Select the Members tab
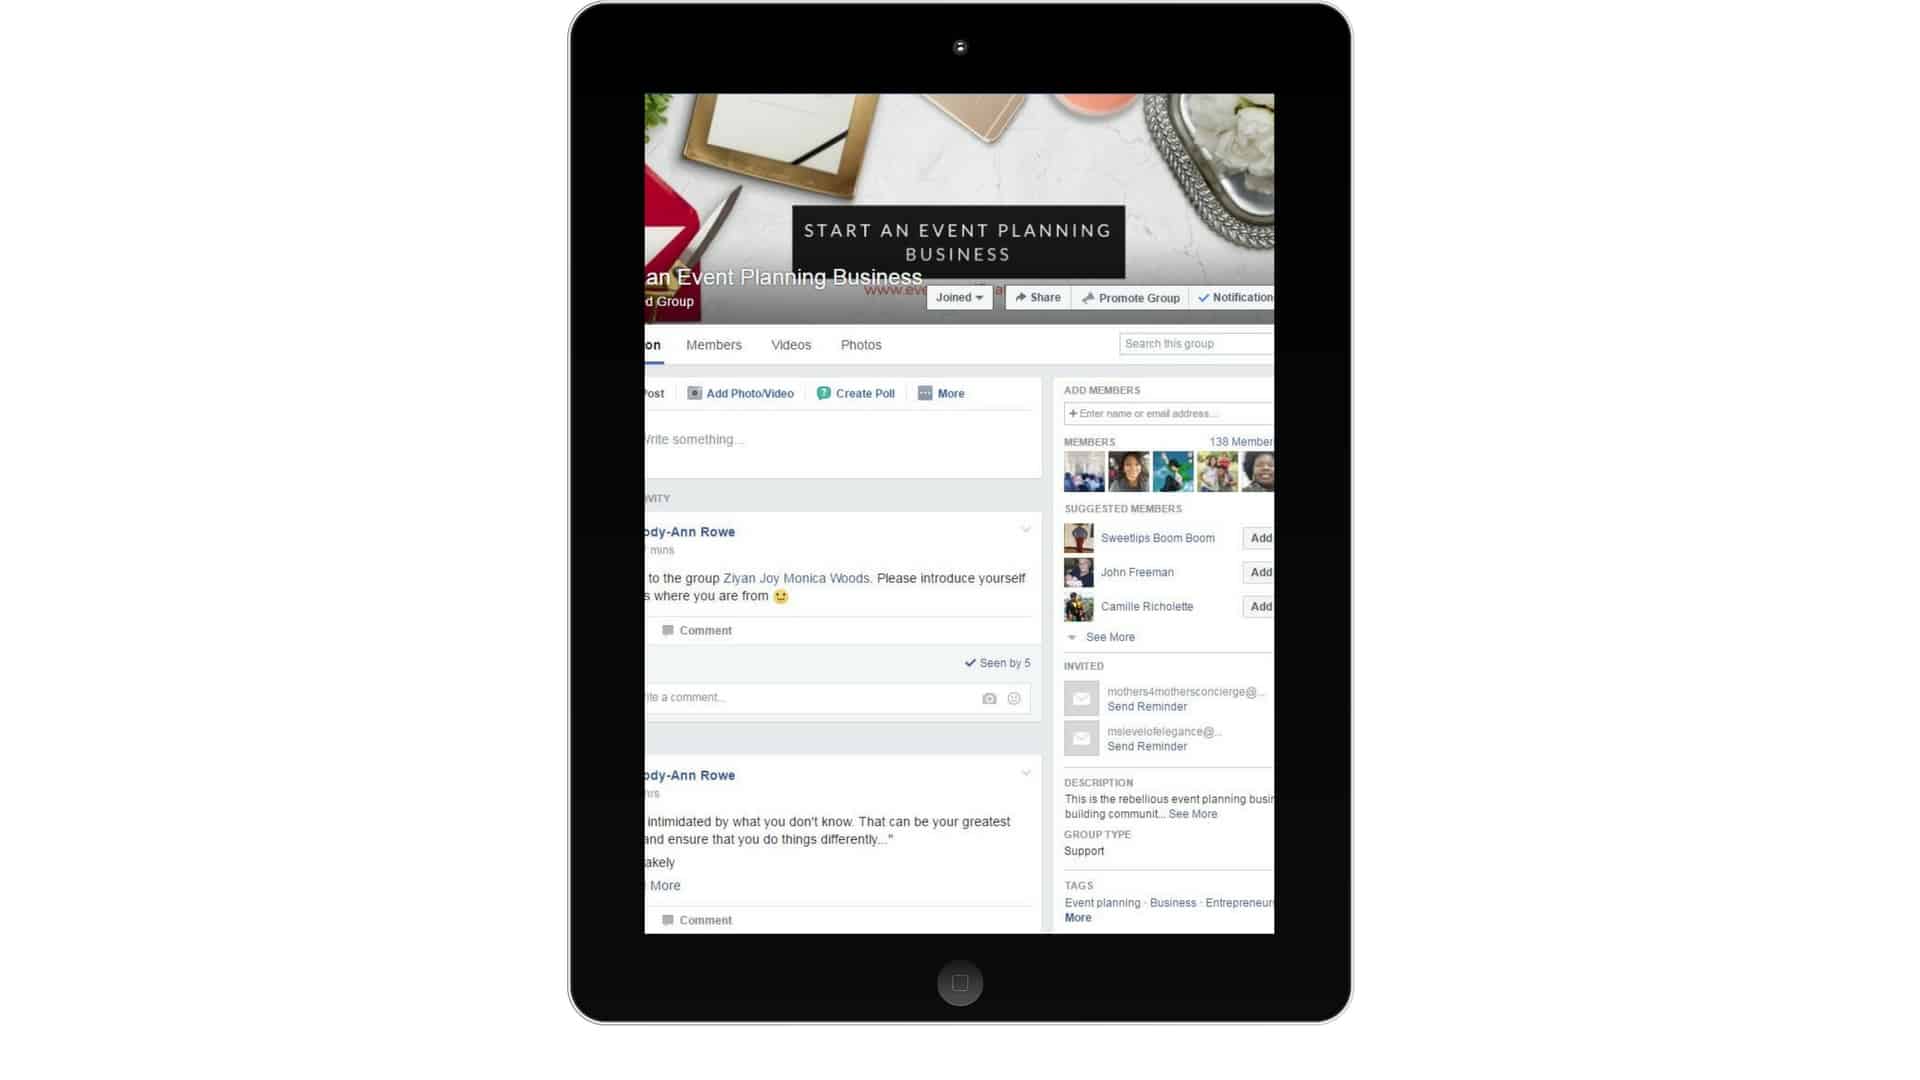Screen dimensions: 1920x1080 tap(713, 344)
